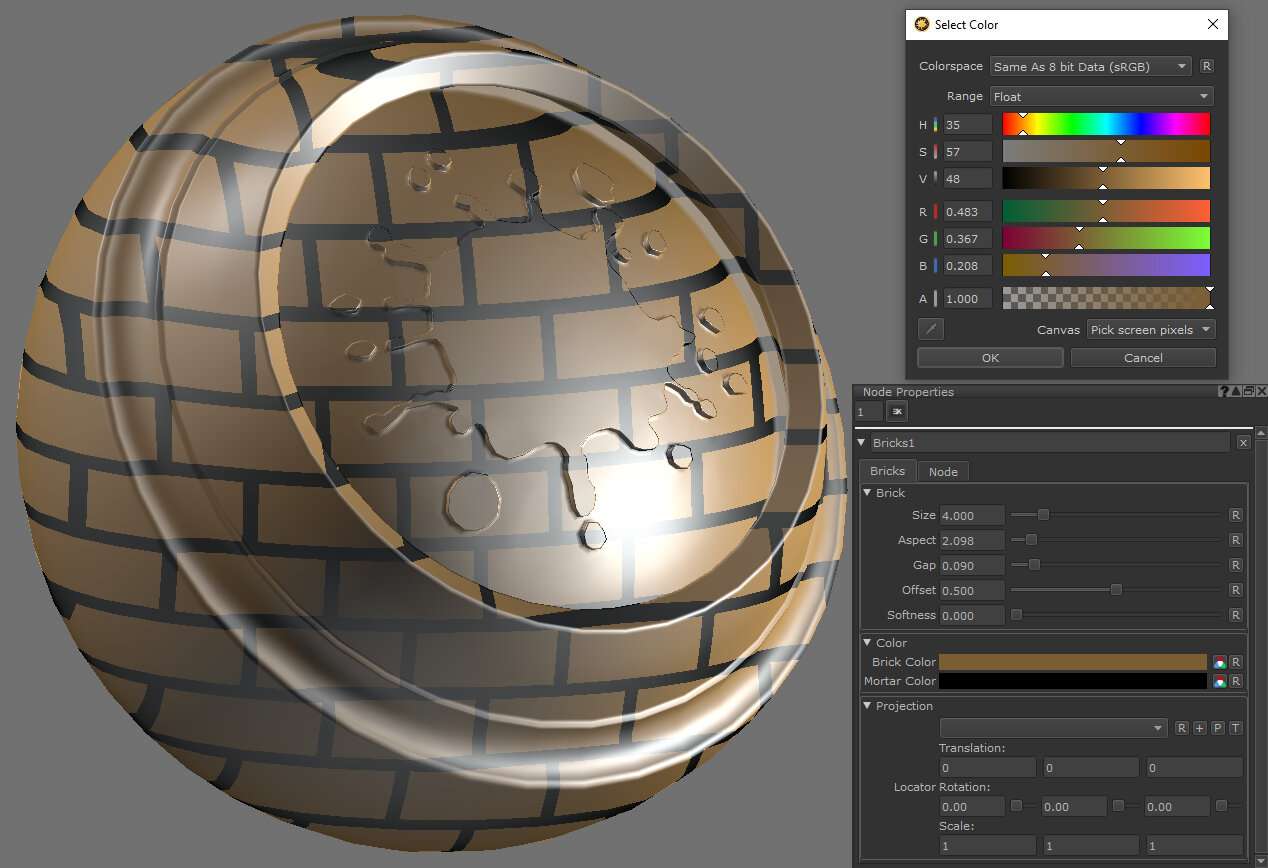Viewport: 1268px width, 868px height.
Task: Select the Bricks tab
Action: tap(887, 471)
